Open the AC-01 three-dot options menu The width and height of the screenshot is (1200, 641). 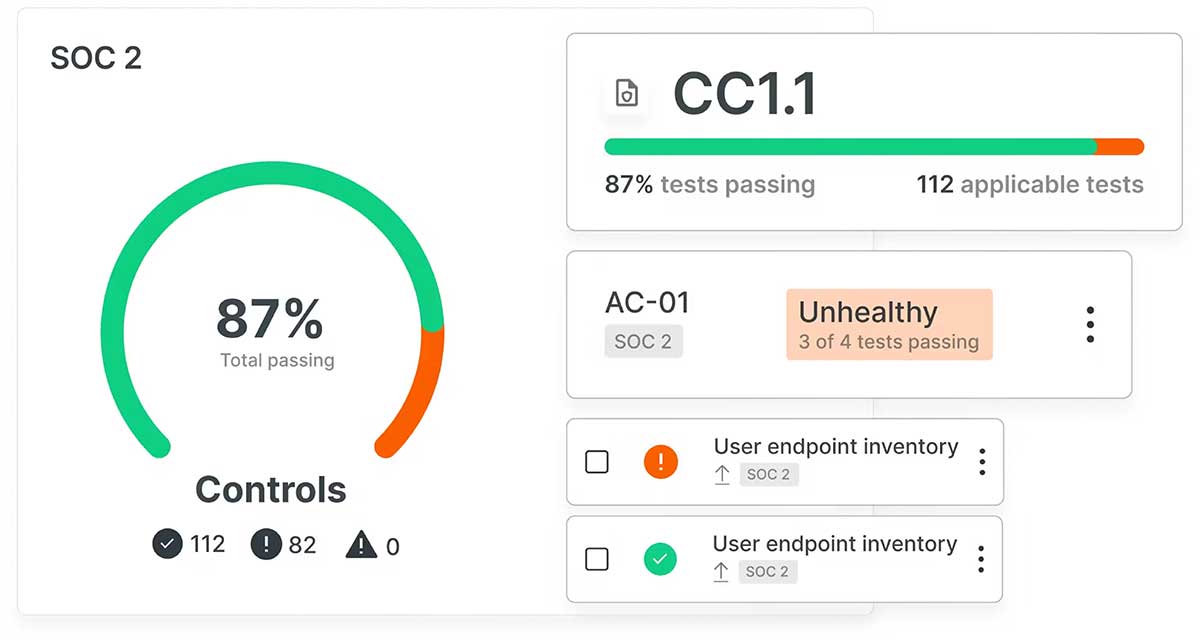pos(1090,325)
